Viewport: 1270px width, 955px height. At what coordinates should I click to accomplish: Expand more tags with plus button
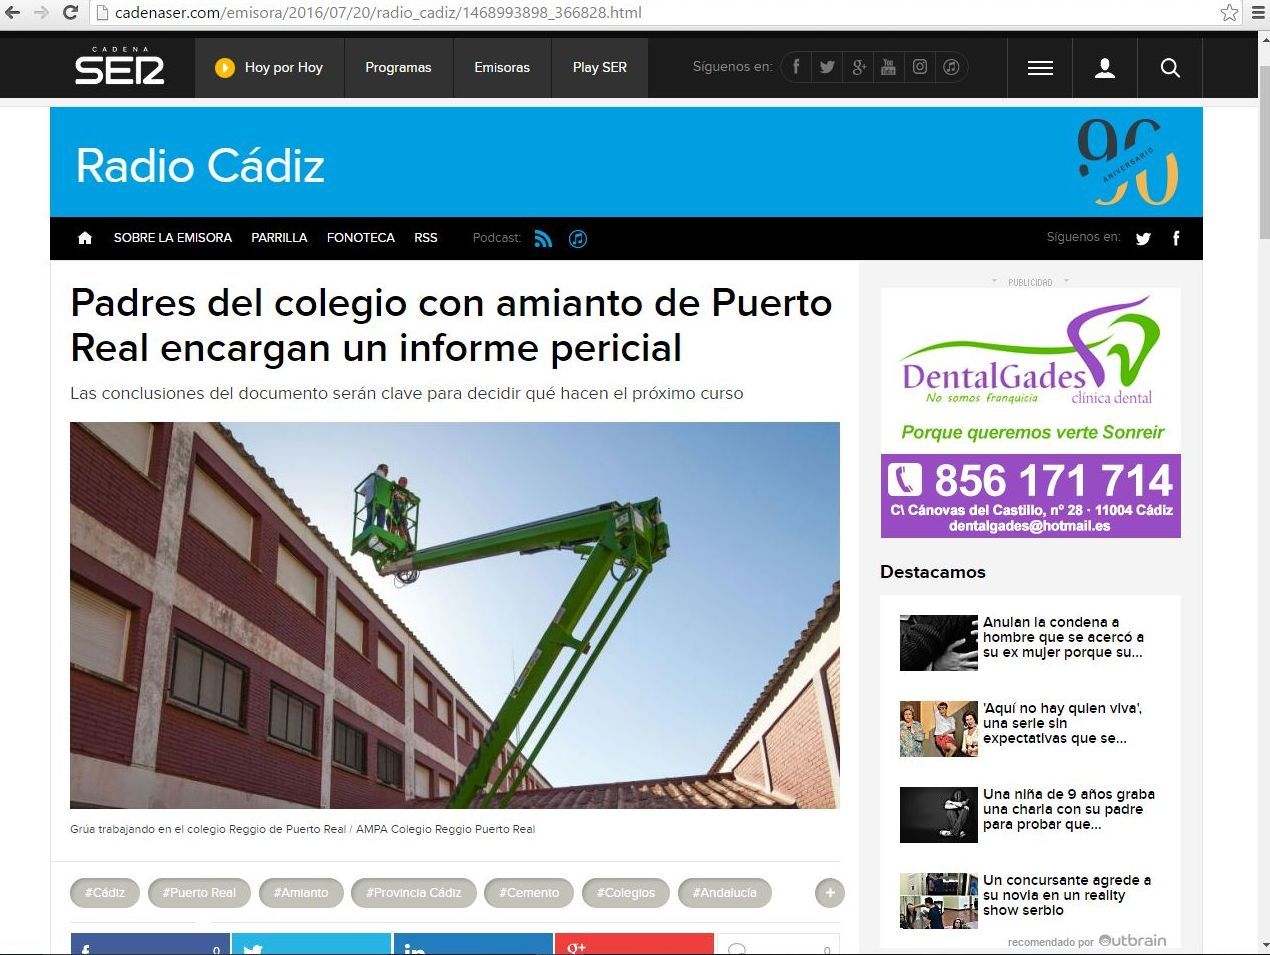[x=829, y=892]
